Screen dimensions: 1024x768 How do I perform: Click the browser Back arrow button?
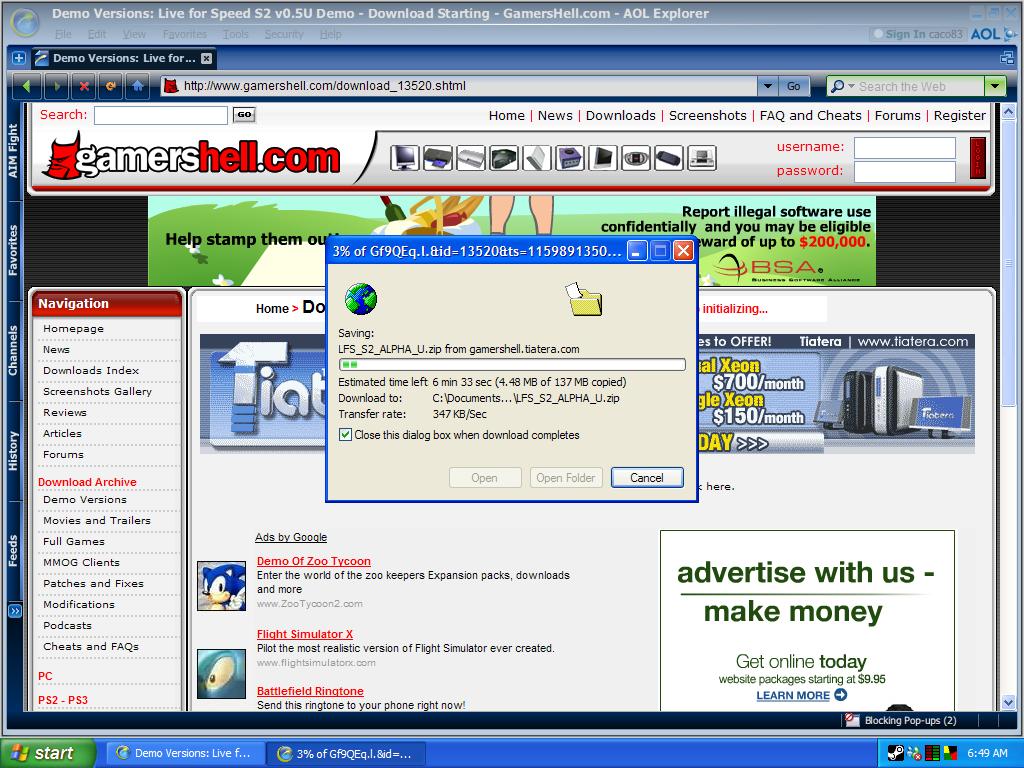27,86
